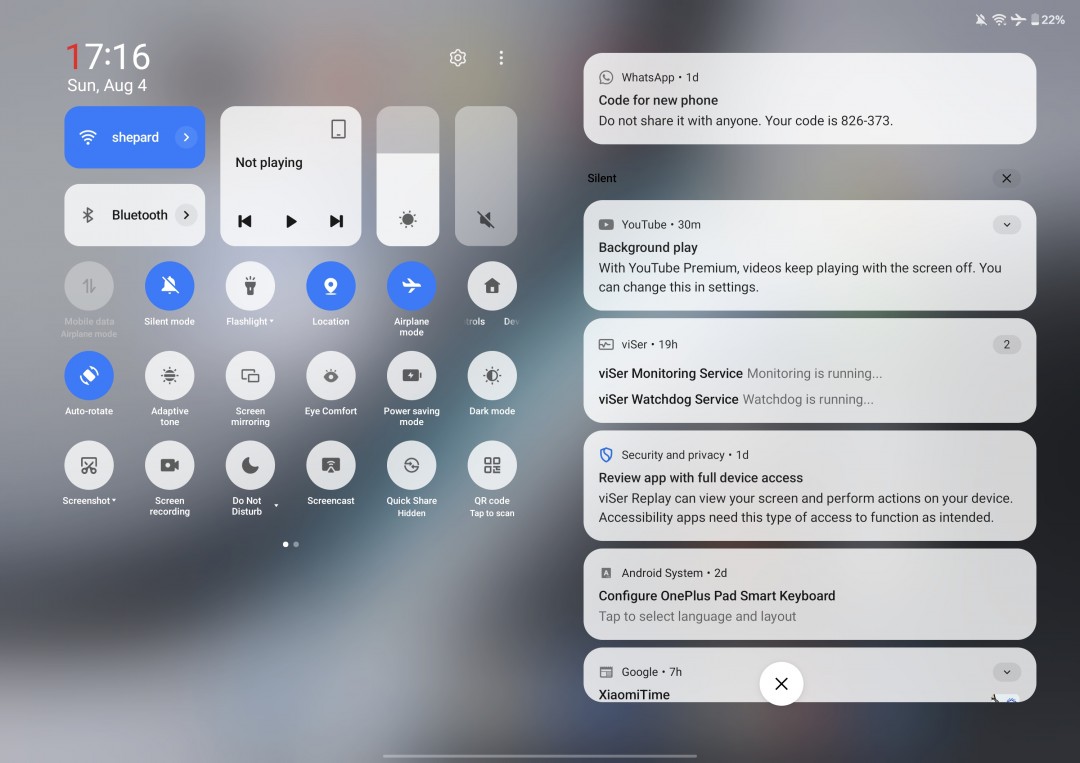Enable Eye Comfort mode

click(x=331, y=376)
